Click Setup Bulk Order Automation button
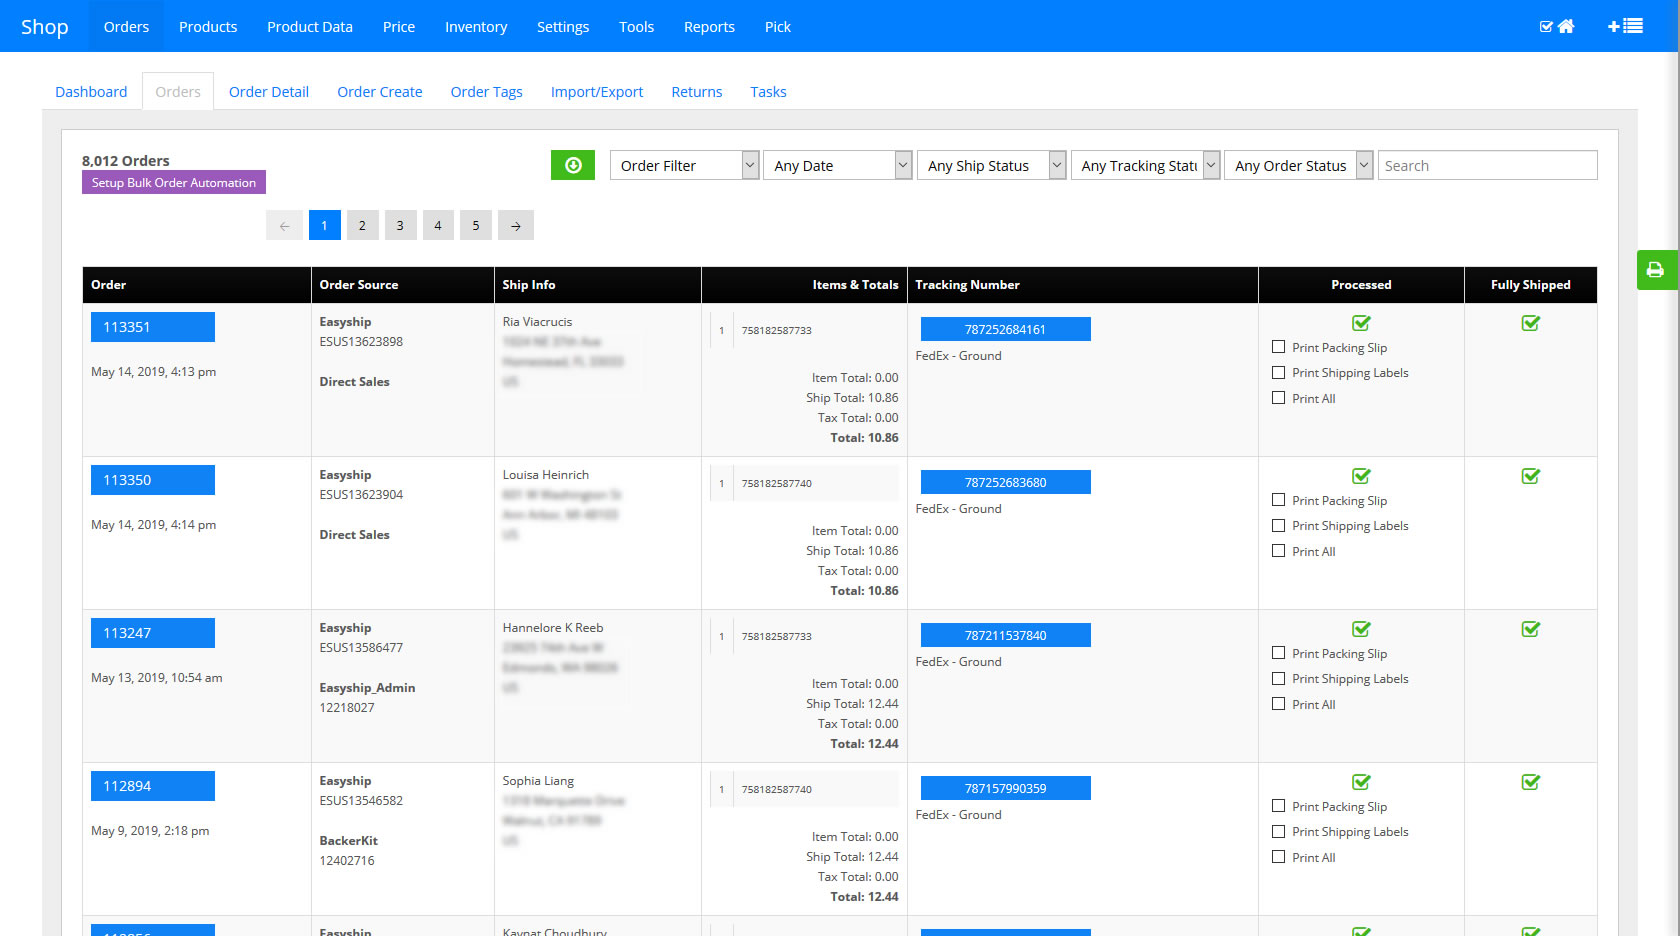The height and width of the screenshot is (936, 1680). click(x=174, y=182)
